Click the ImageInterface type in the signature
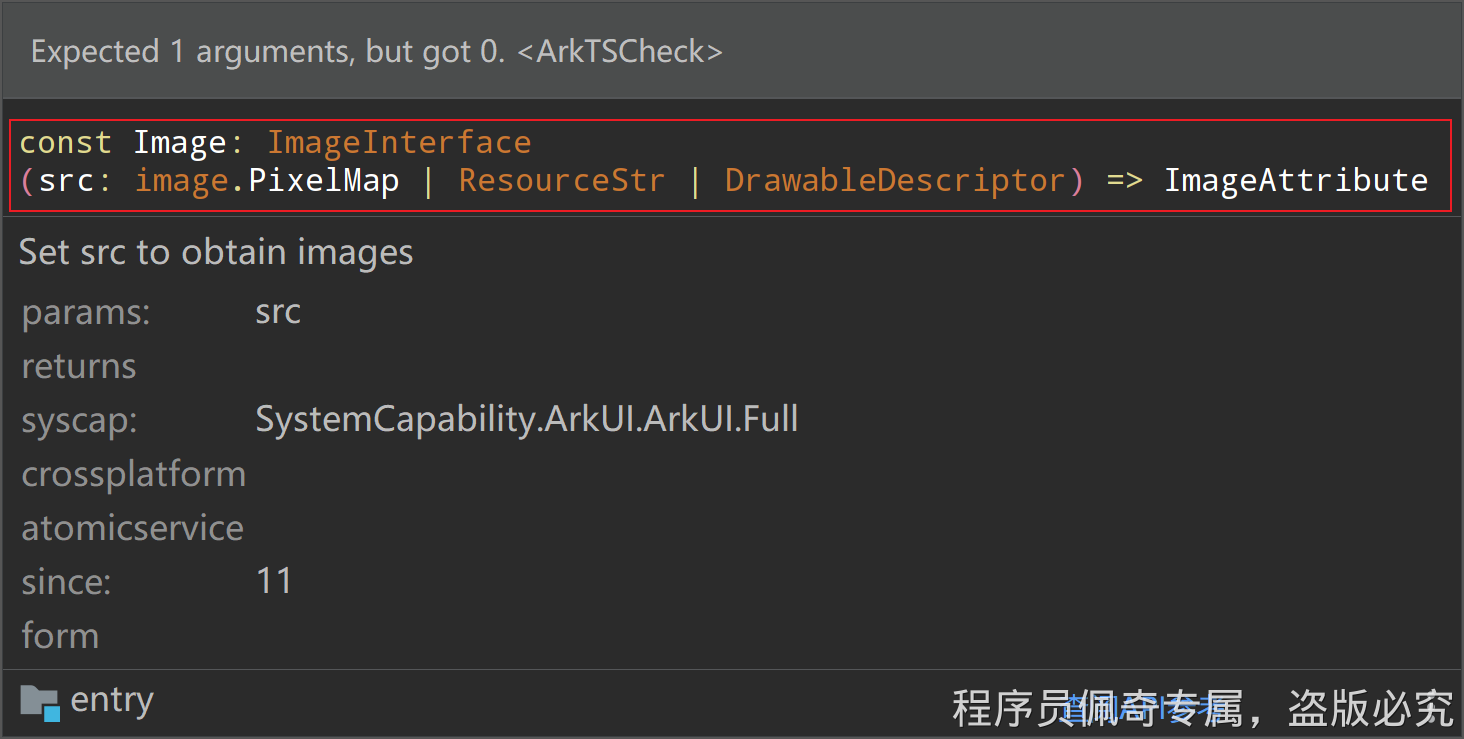Viewport: 1464px width, 739px height. [399, 142]
